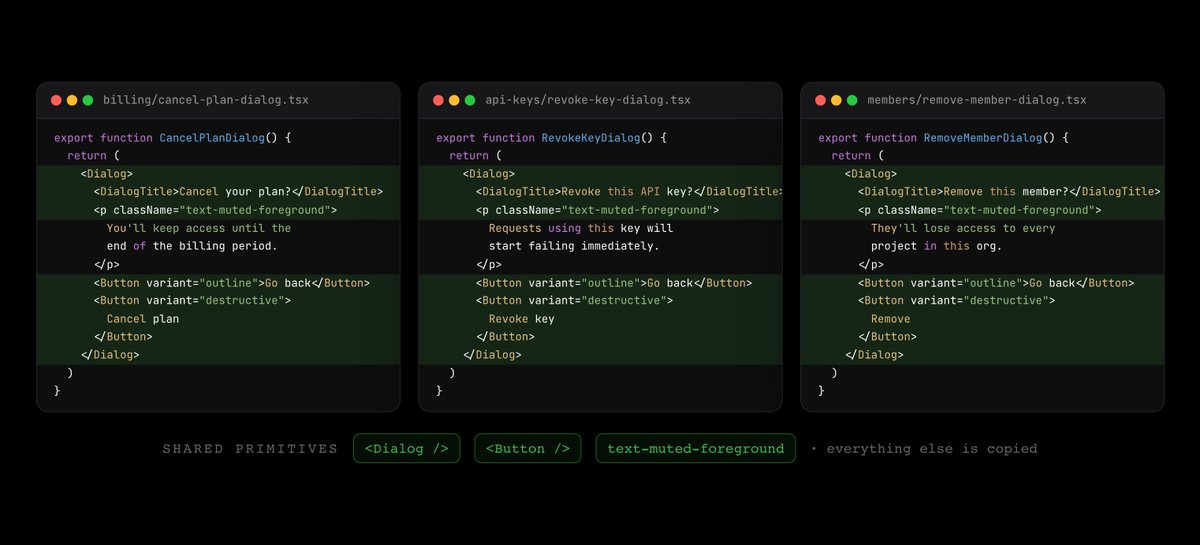Click the "Cancel plan" button text line
The height and width of the screenshot is (545, 1200).
pyautogui.click(x=143, y=319)
